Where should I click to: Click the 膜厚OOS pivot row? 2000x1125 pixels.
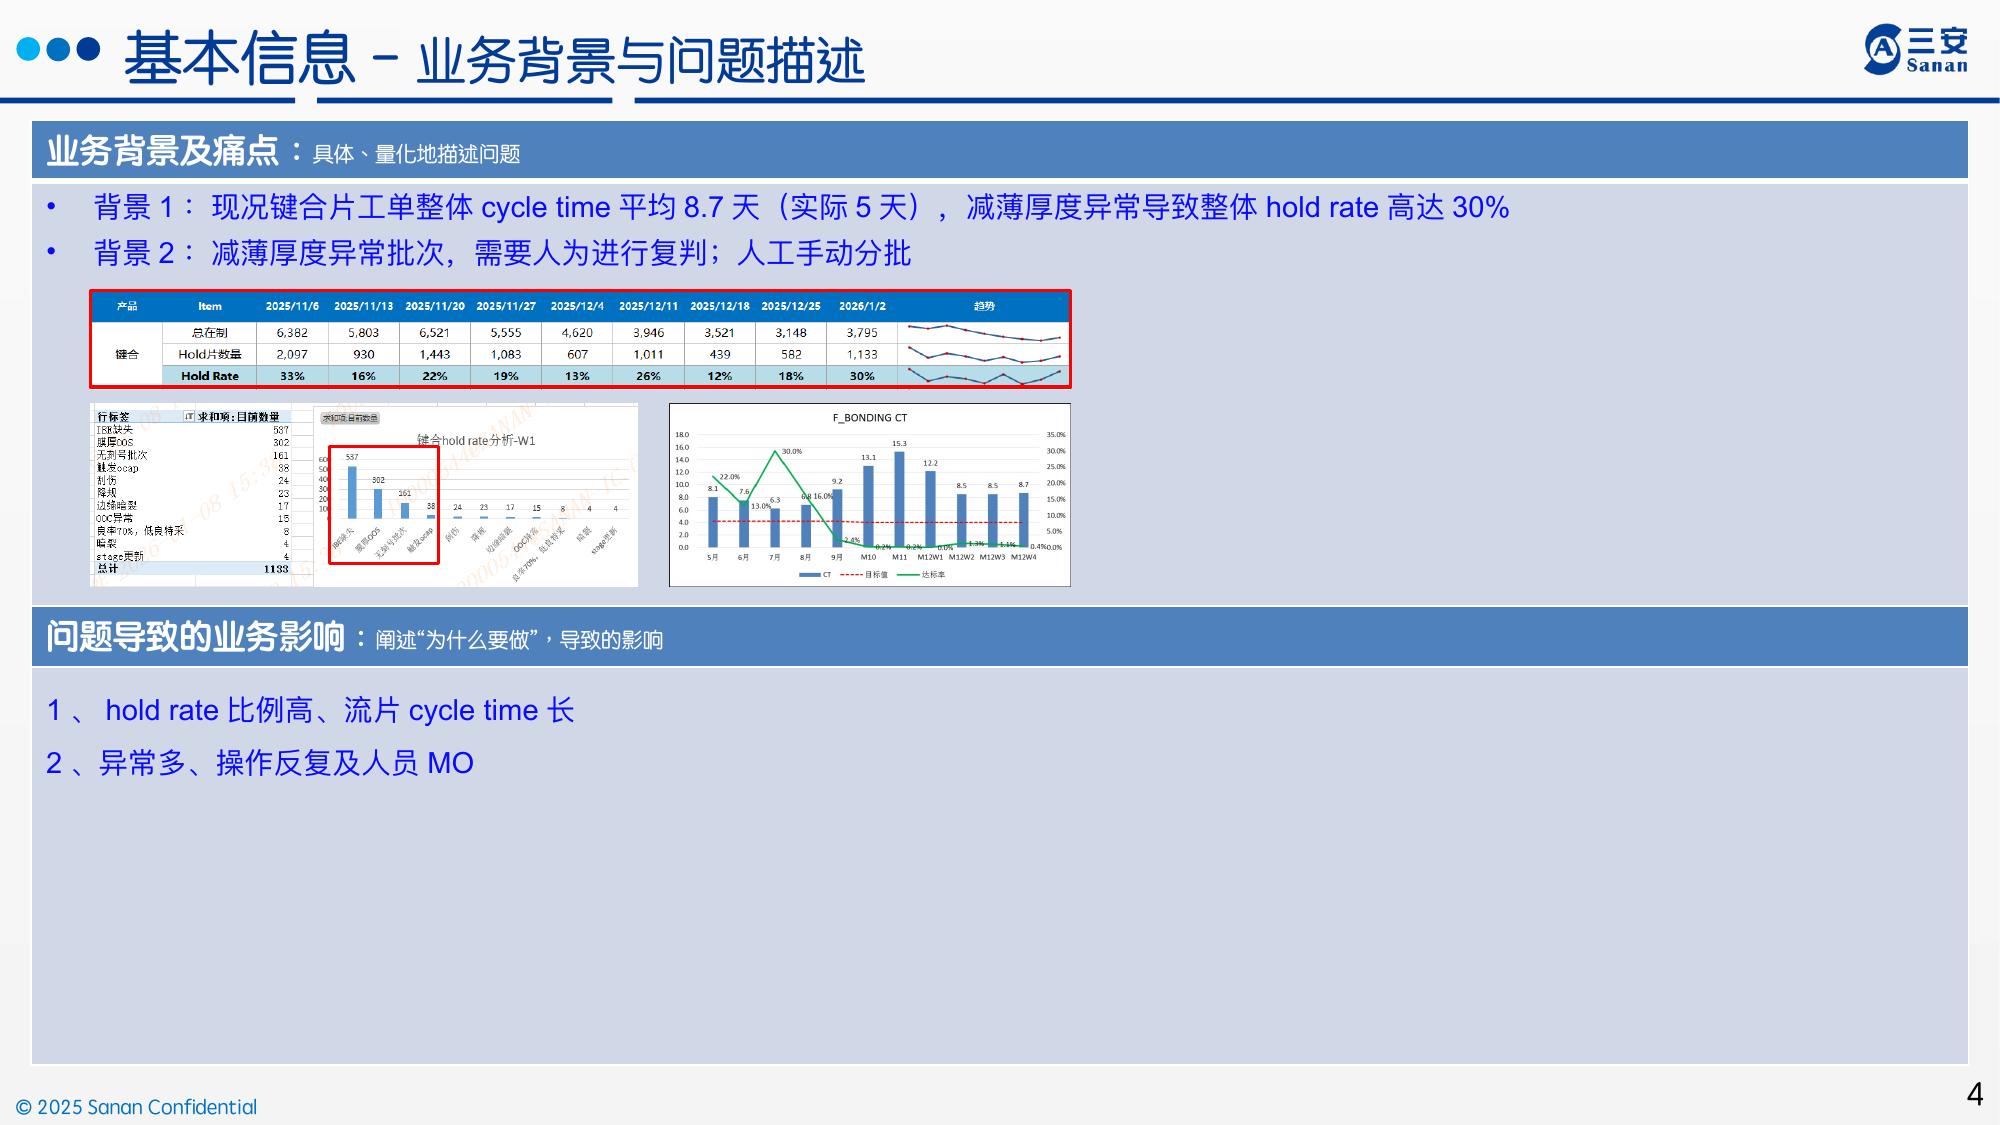[x=192, y=442]
